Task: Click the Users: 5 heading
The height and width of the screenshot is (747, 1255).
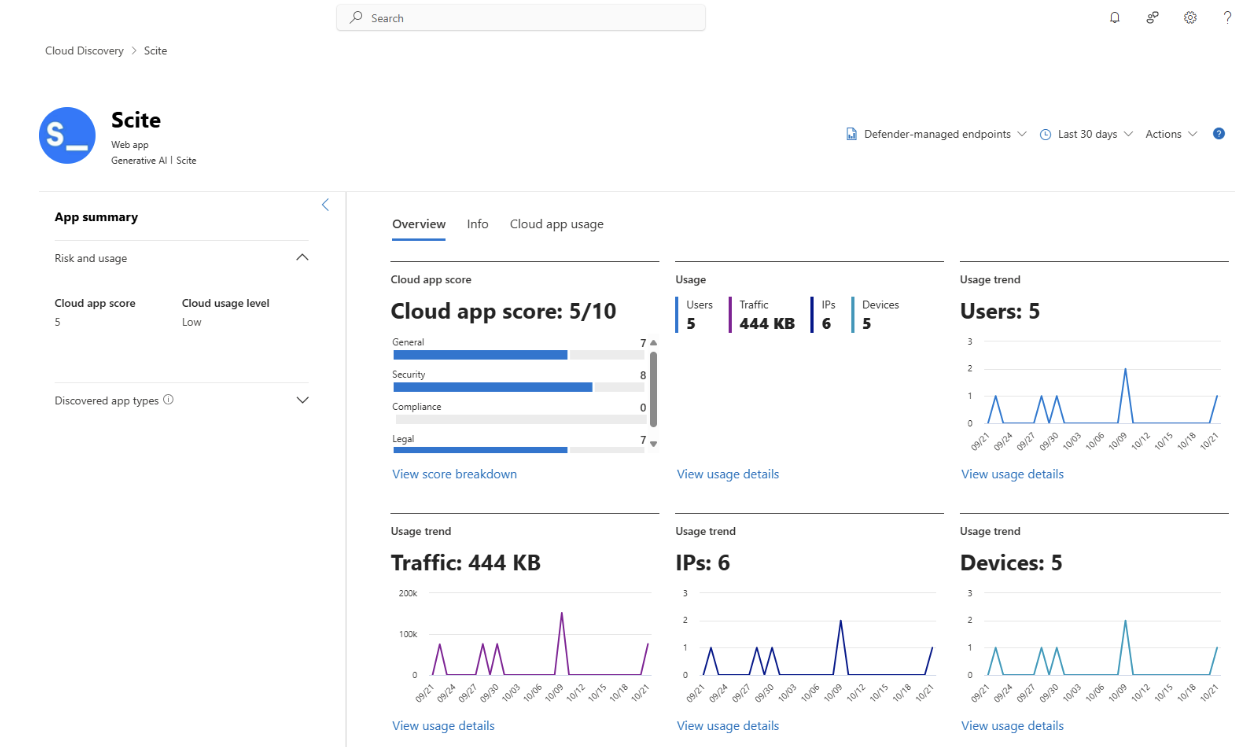Action: (x=1000, y=311)
